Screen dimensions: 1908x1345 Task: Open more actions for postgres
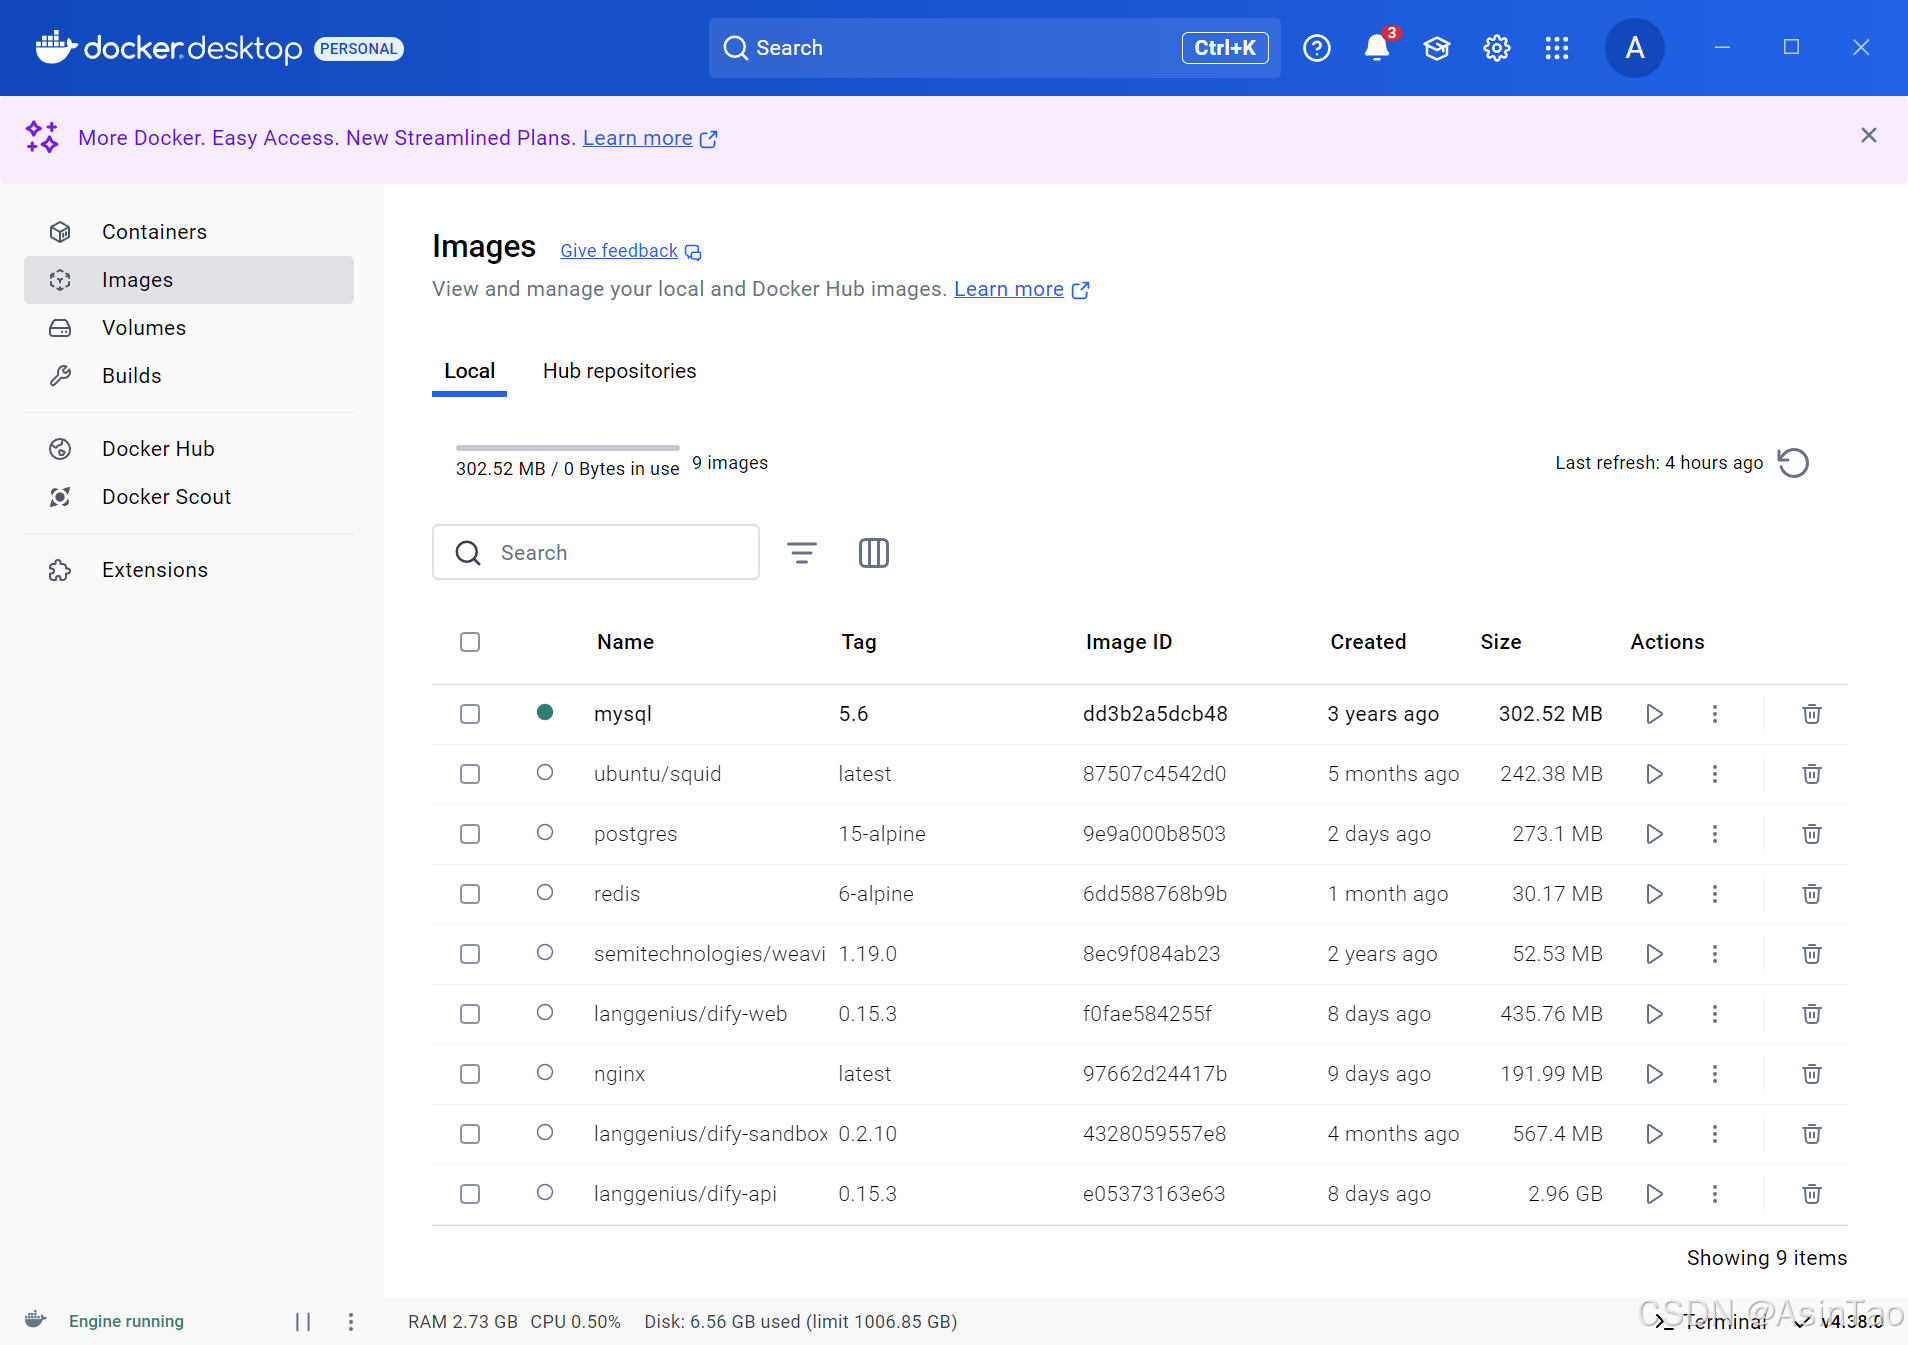coord(1715,834)
